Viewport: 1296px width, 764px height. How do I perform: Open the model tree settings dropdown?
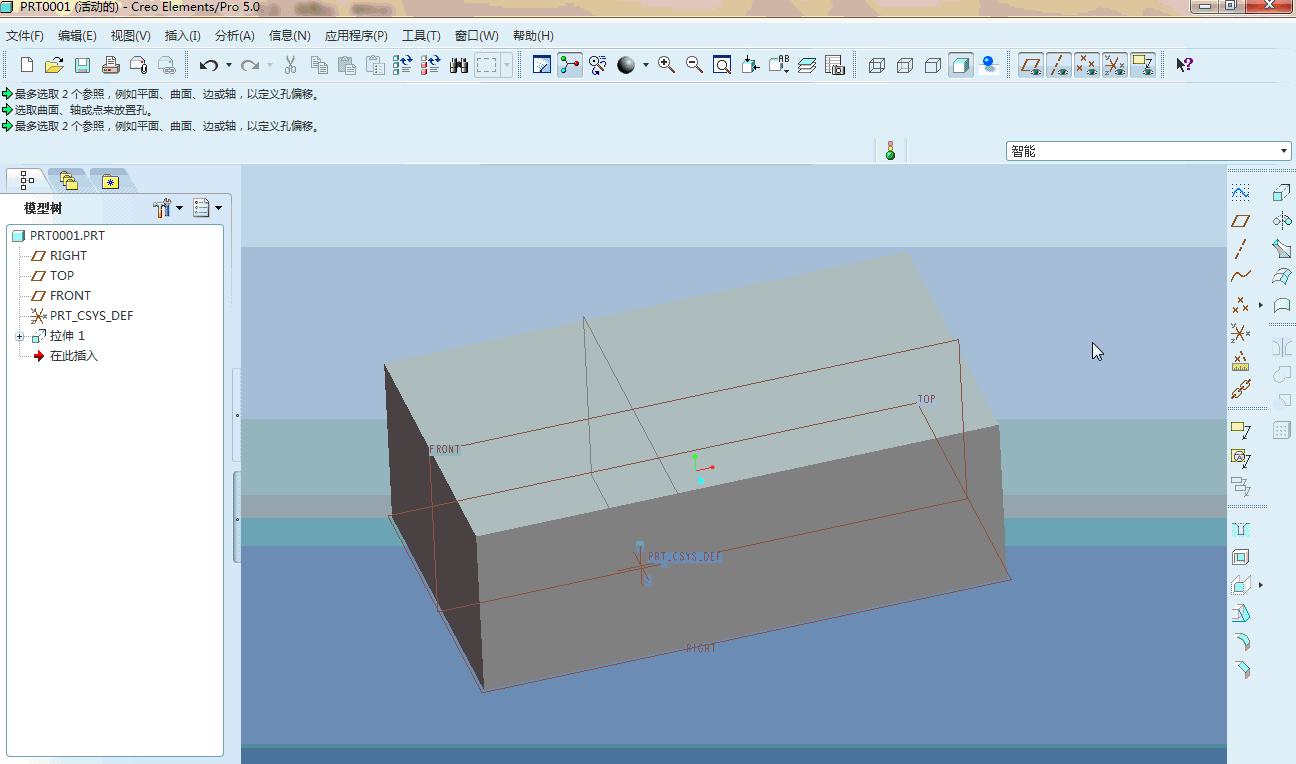pos(167,208)
